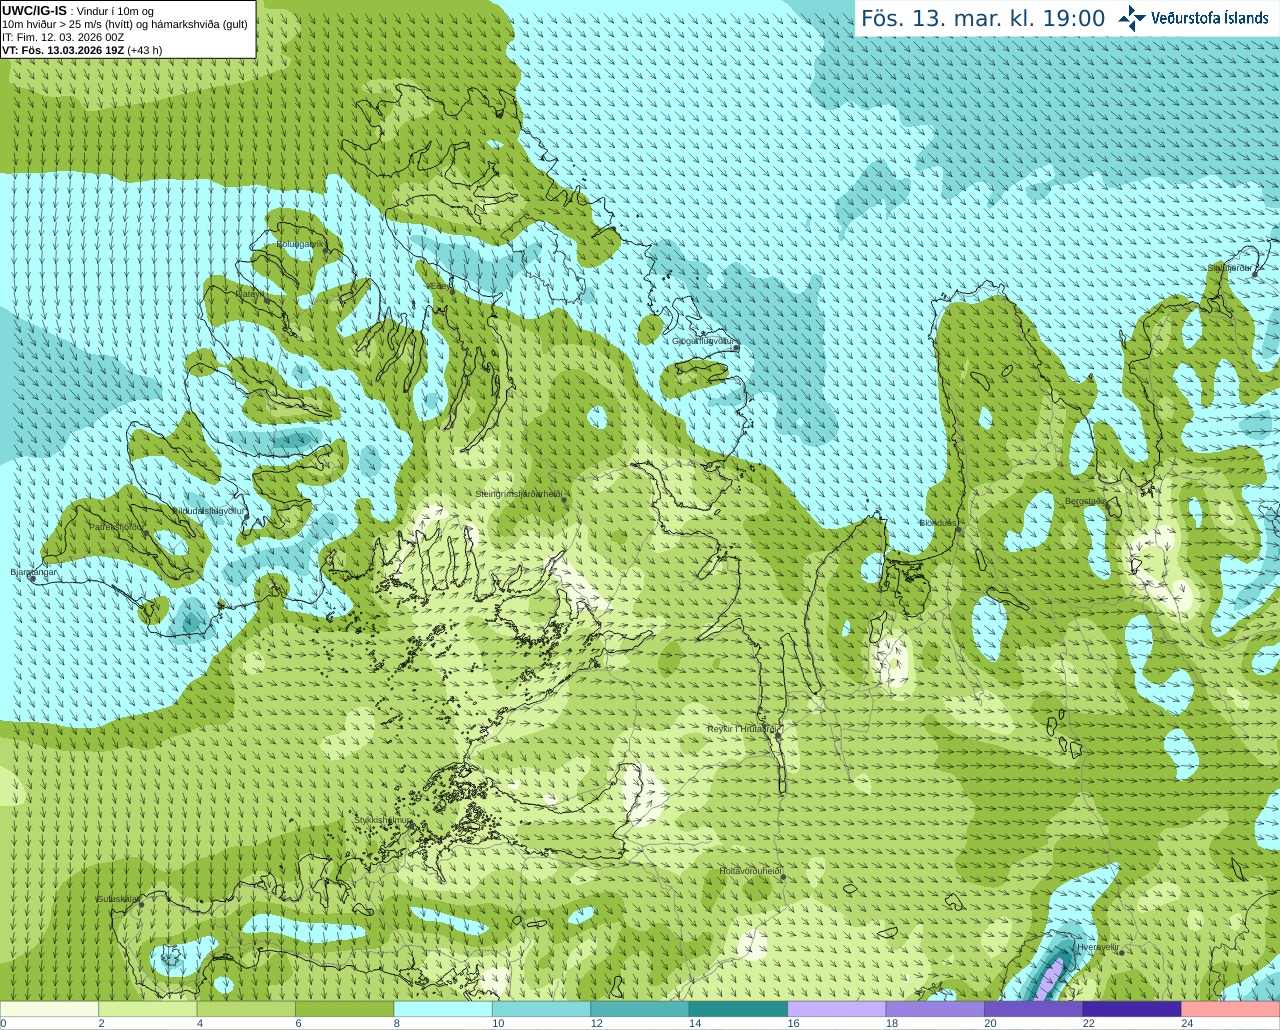The width and height of the screenshot is (1280, 1030).
Task: Click the 12–14 m/s teal swatch
Action: (640, 1009)
